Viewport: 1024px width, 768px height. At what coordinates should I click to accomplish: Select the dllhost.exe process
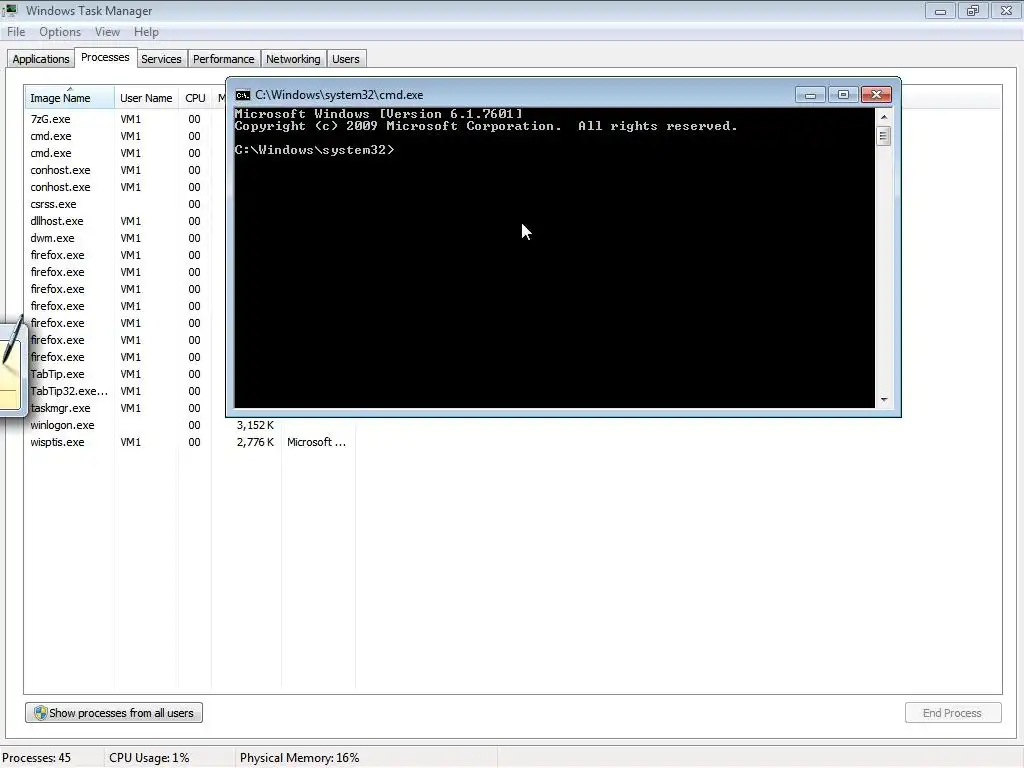point(57,221)
